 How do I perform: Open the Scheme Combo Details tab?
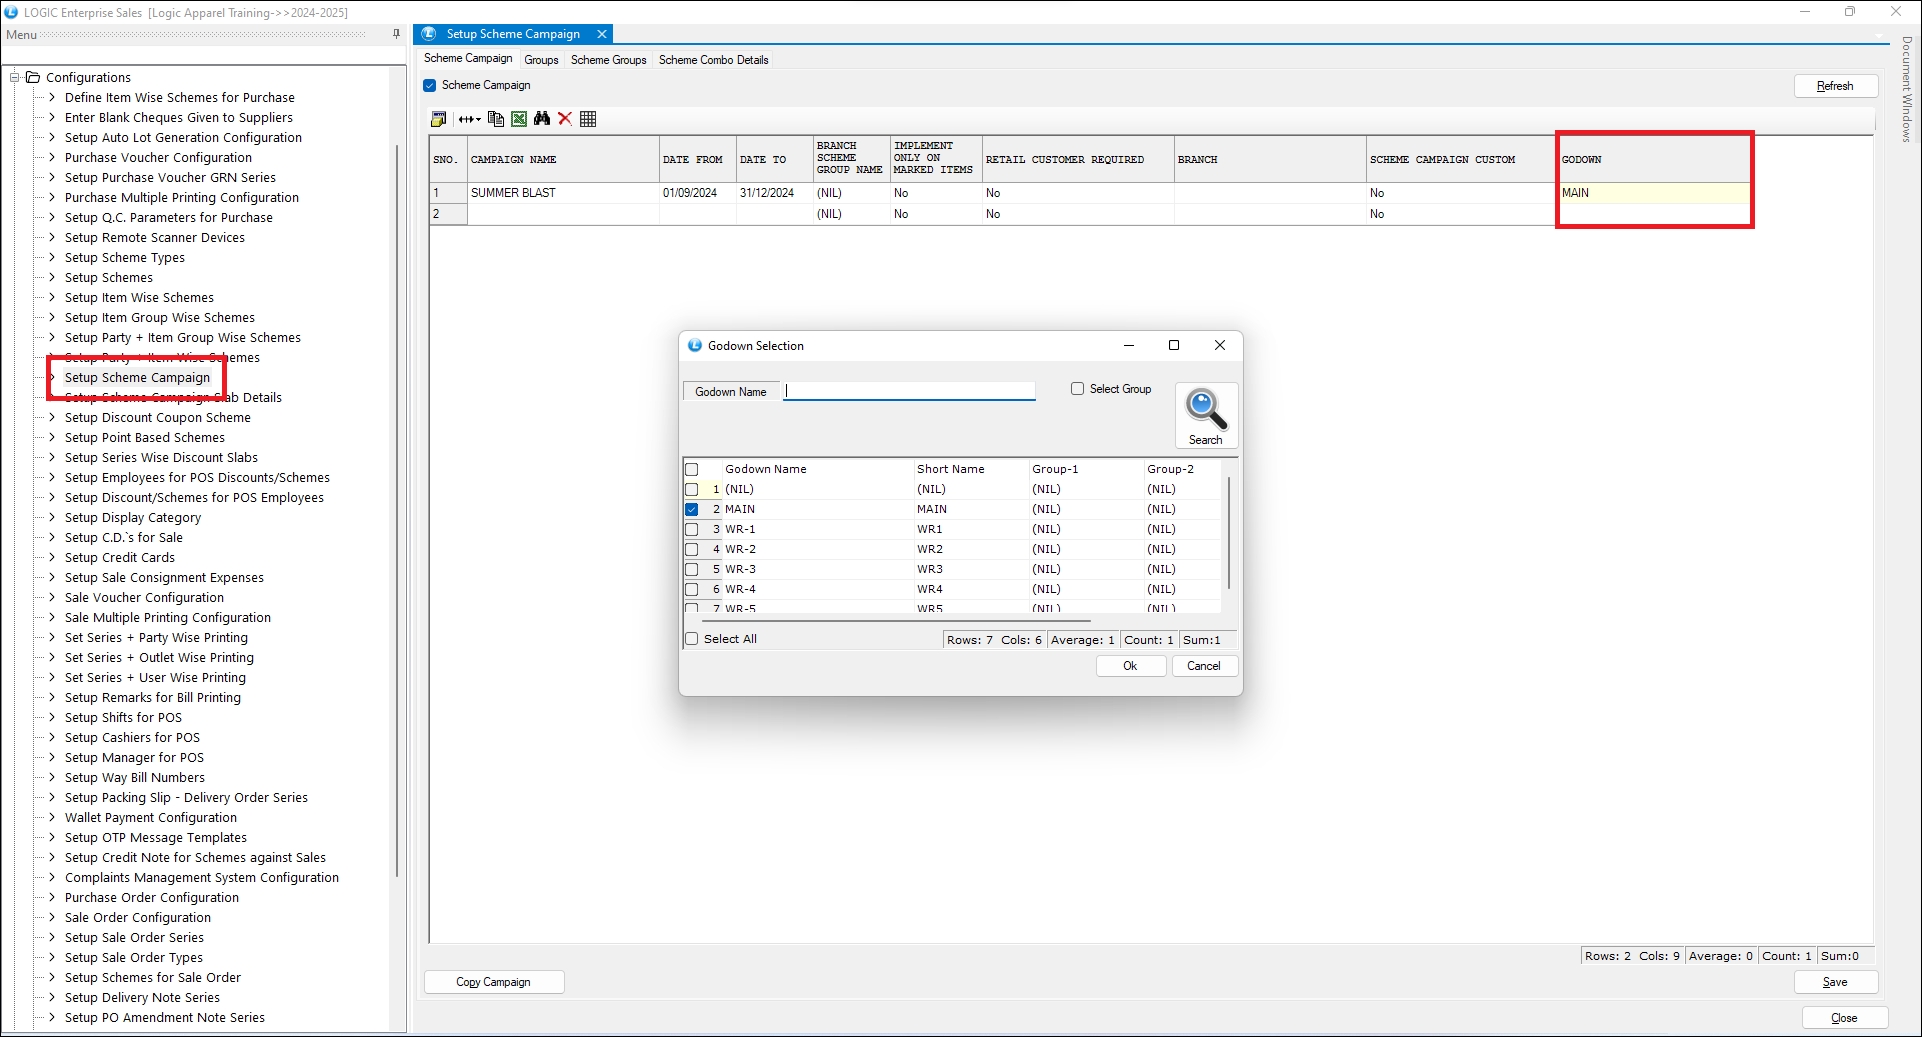pos(713,60)
